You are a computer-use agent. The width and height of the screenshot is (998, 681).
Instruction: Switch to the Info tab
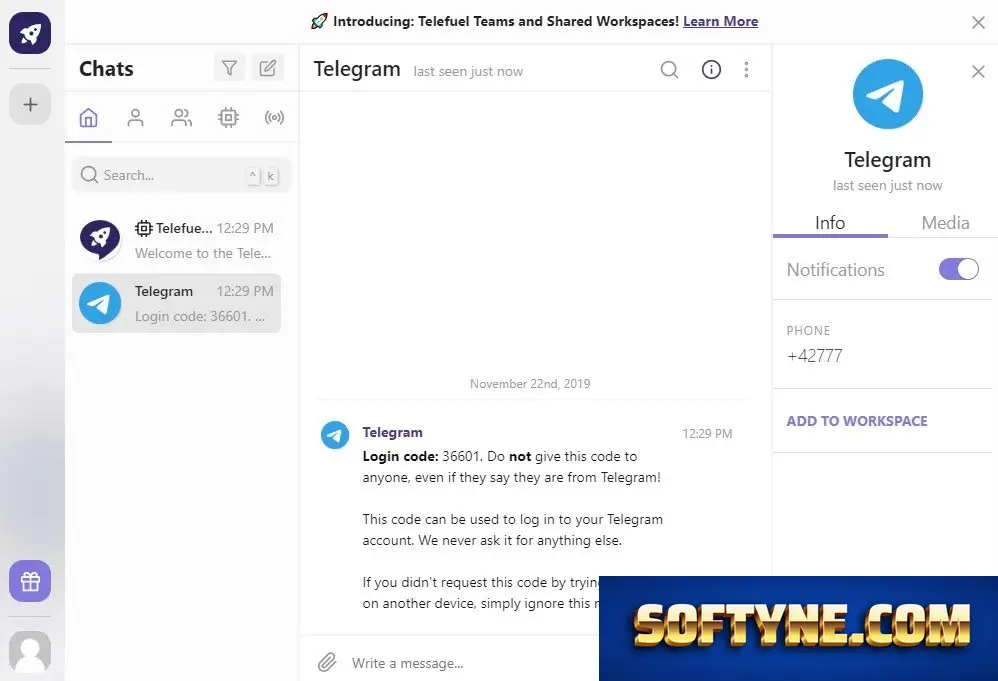[830, 223]
